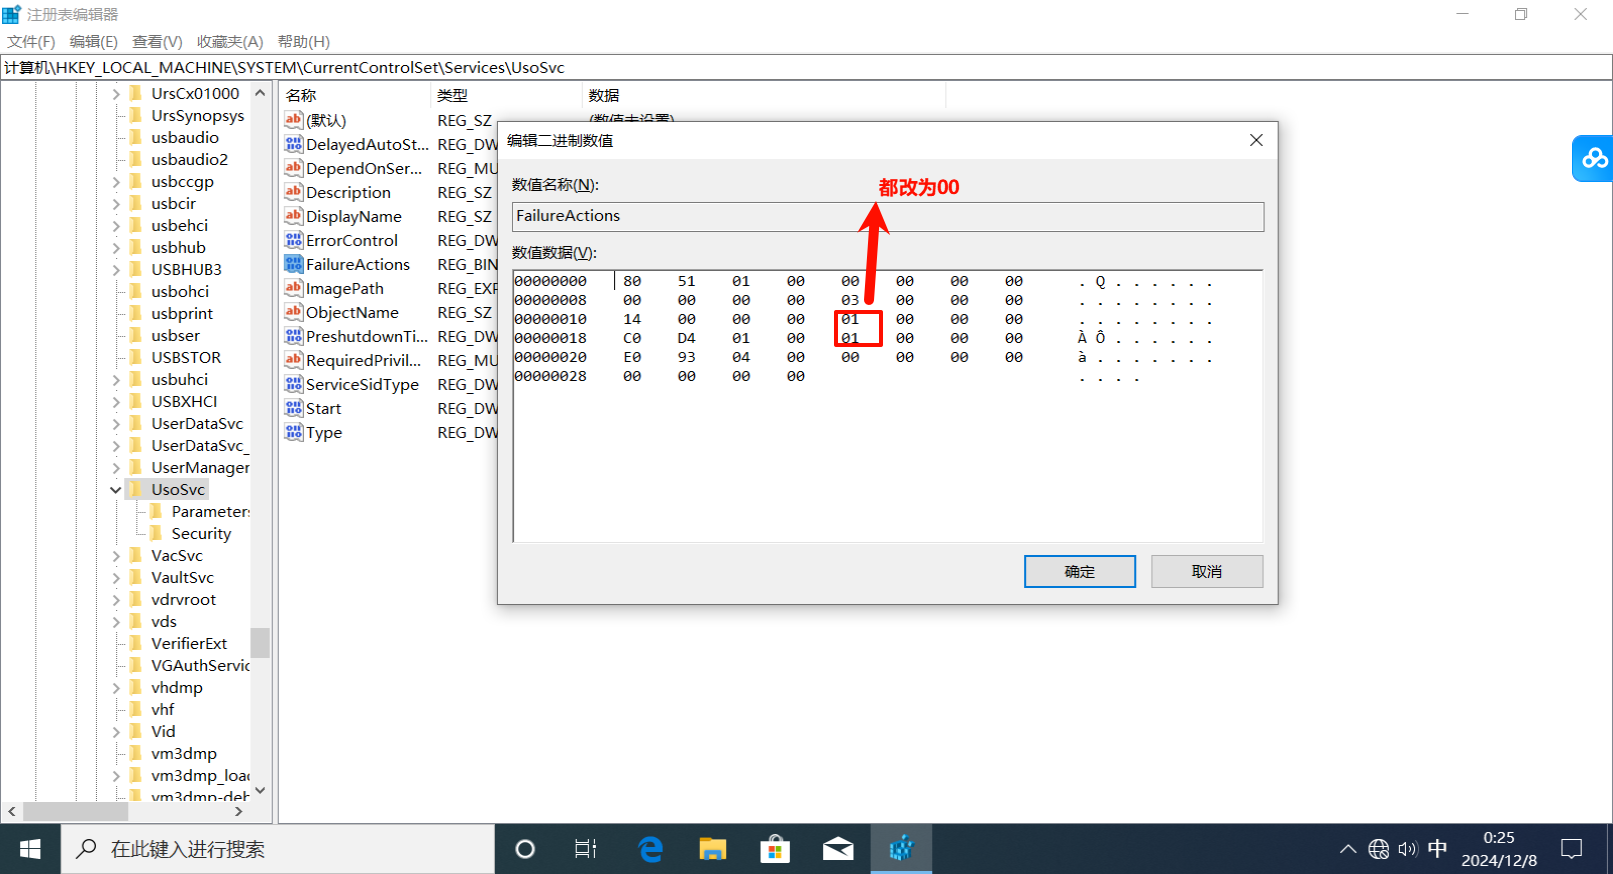Expand the vdrvroot key

coord(116,600)
